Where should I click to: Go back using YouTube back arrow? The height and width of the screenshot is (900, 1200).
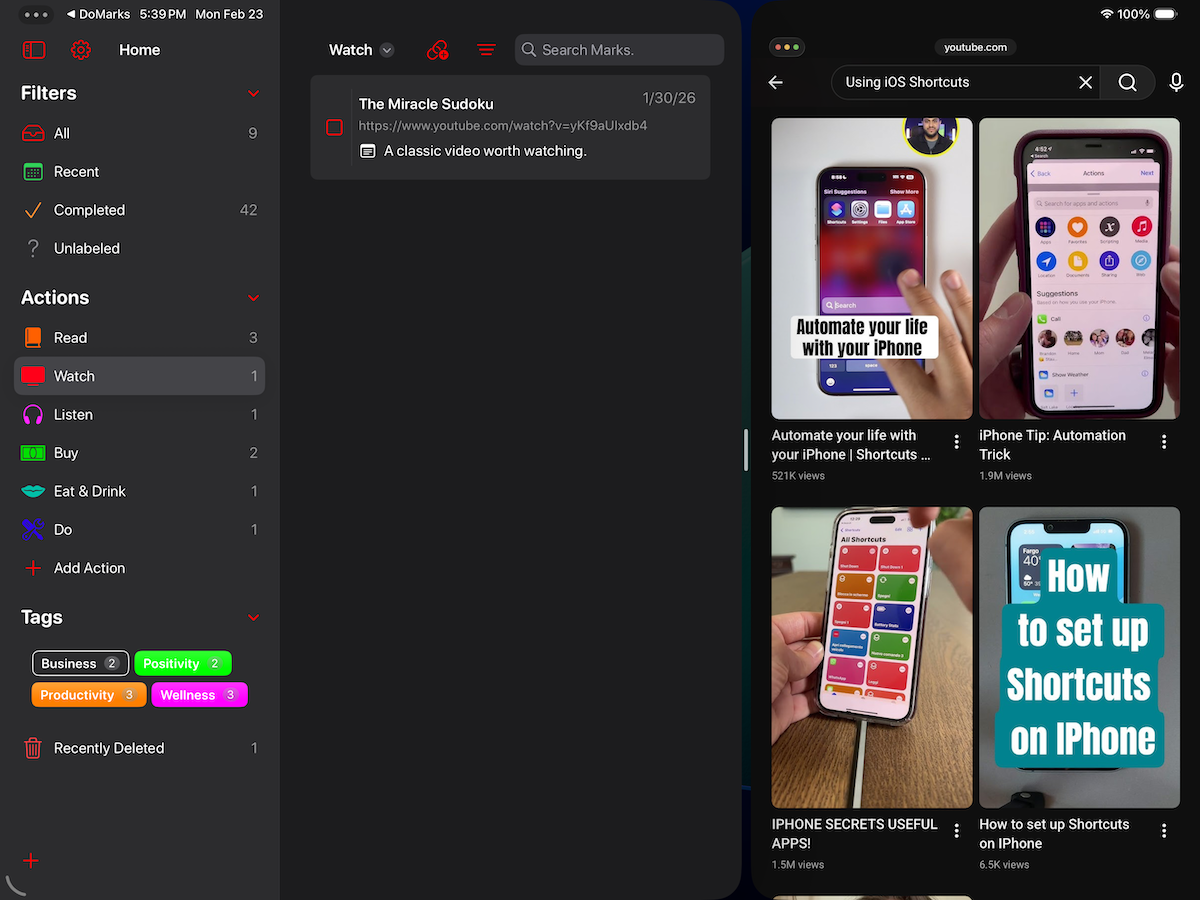pos(776,83)
